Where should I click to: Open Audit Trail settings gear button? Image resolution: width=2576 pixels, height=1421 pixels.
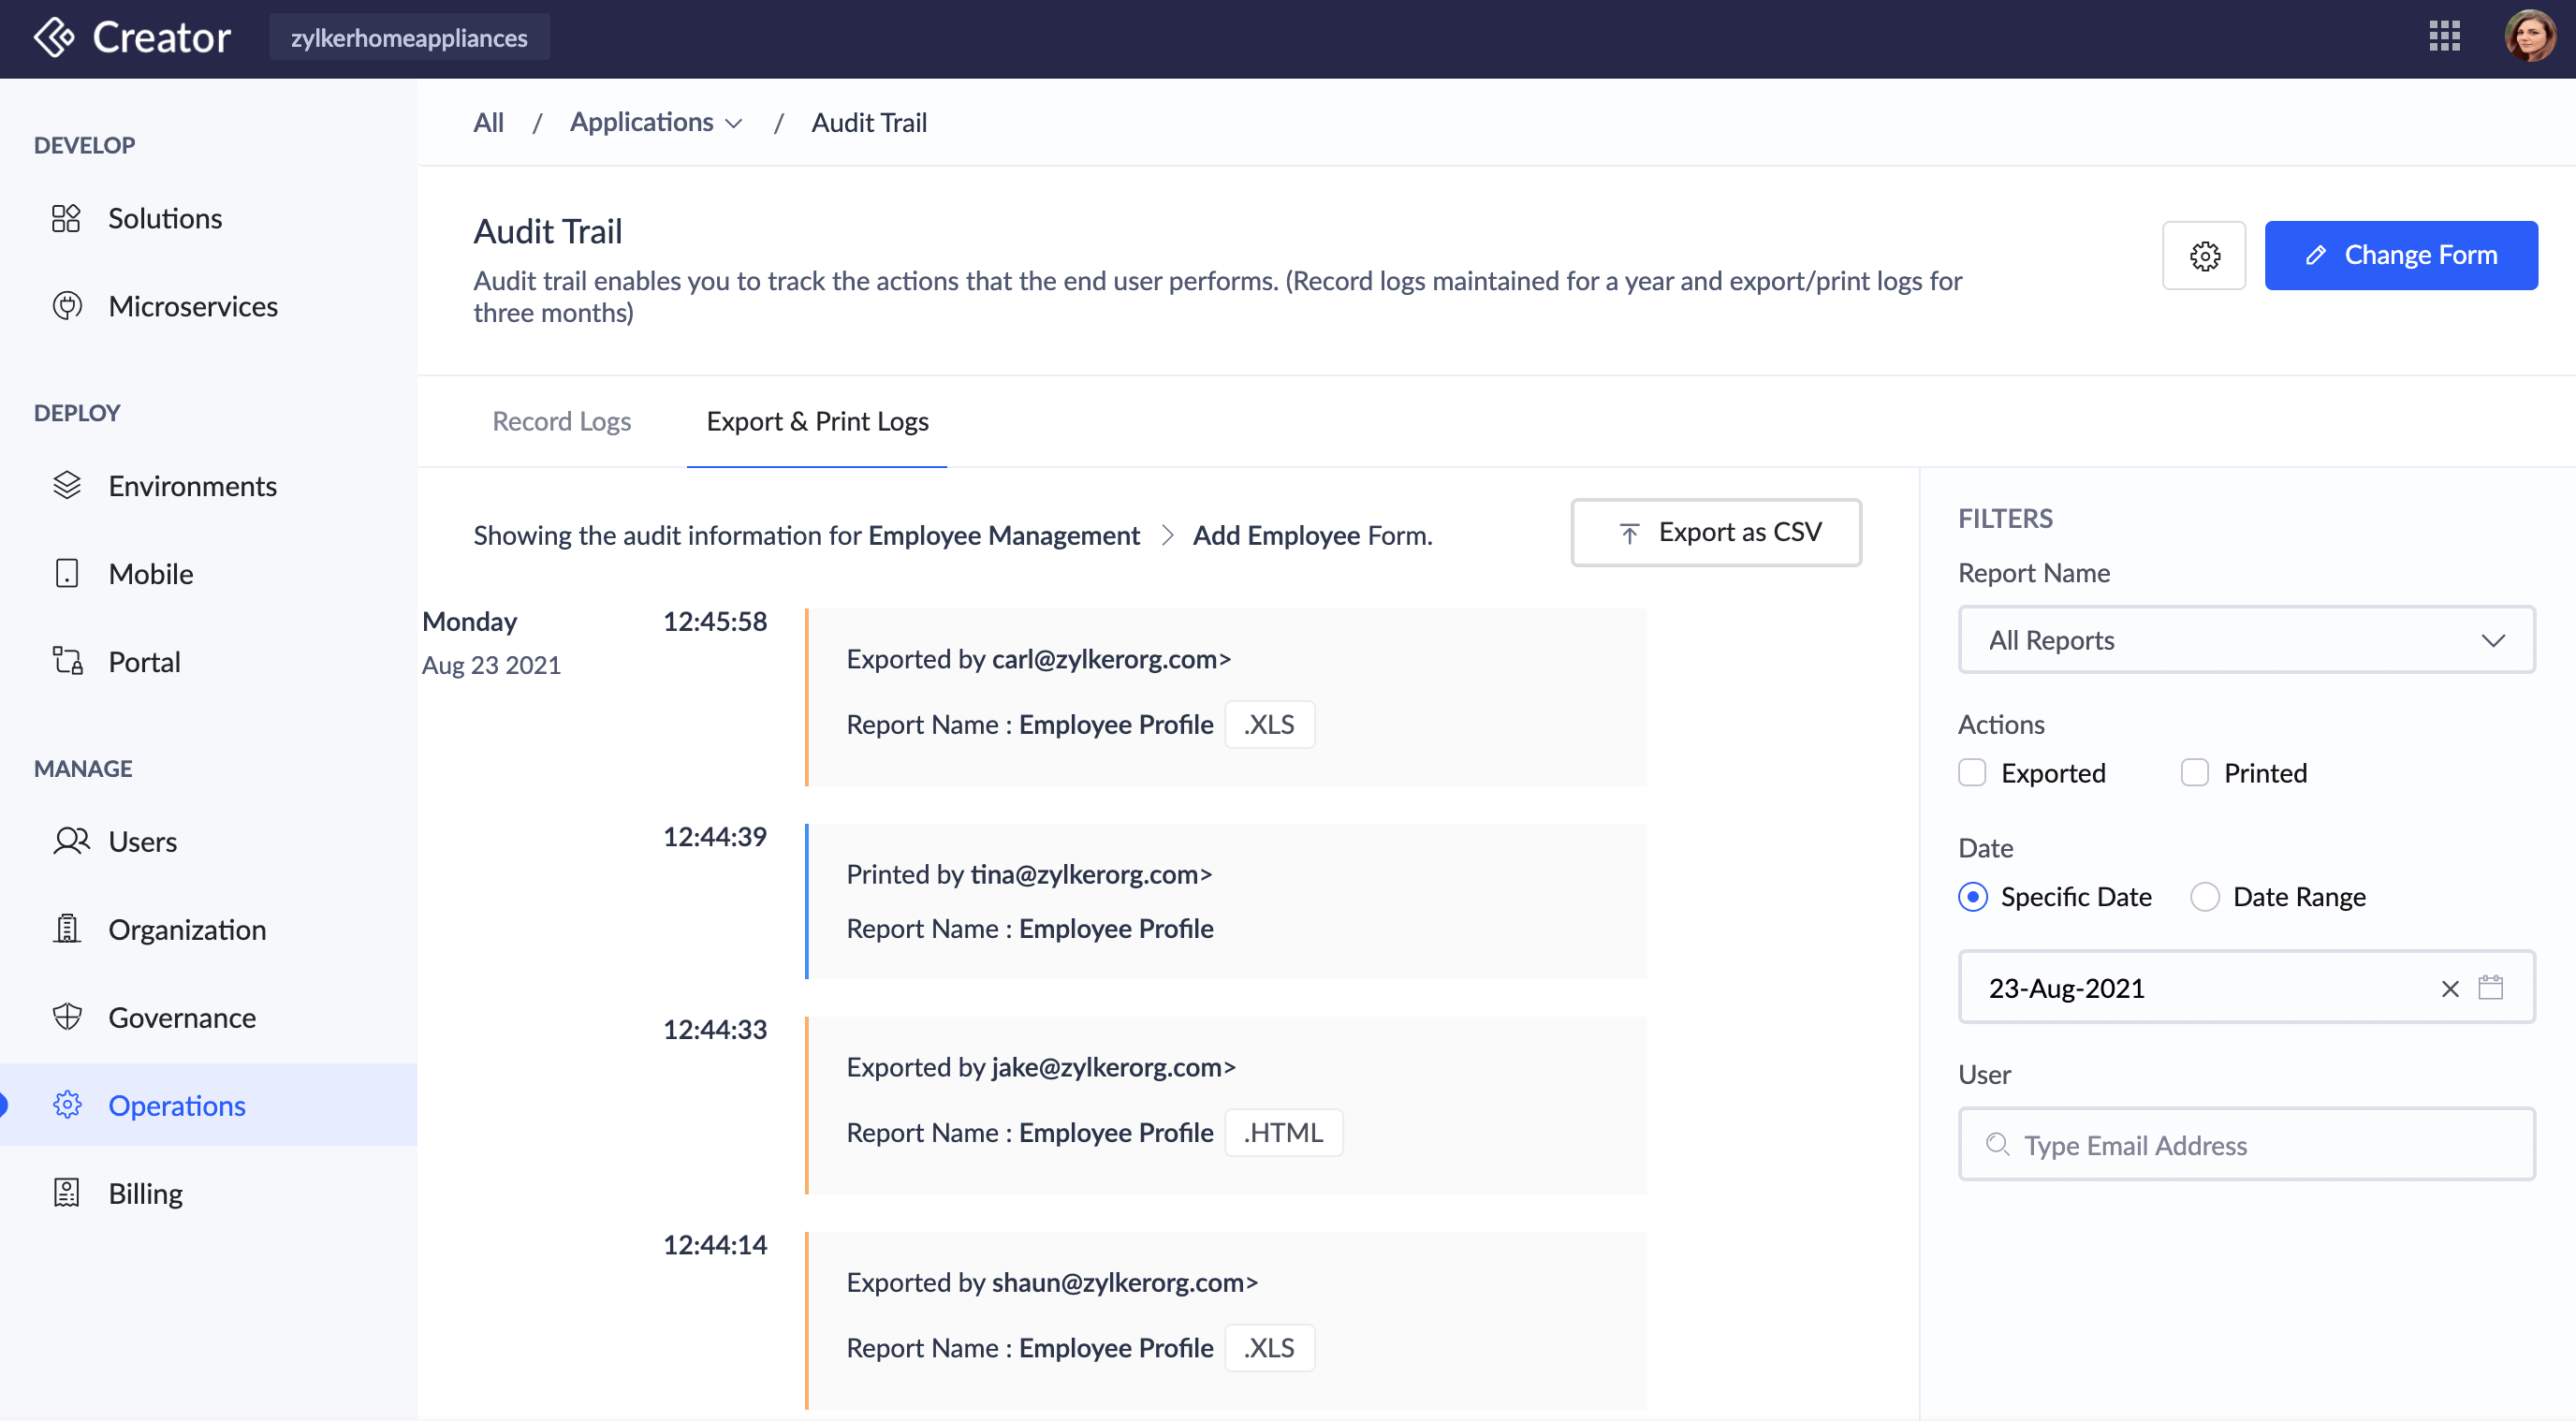click(x=2204, y=256)
